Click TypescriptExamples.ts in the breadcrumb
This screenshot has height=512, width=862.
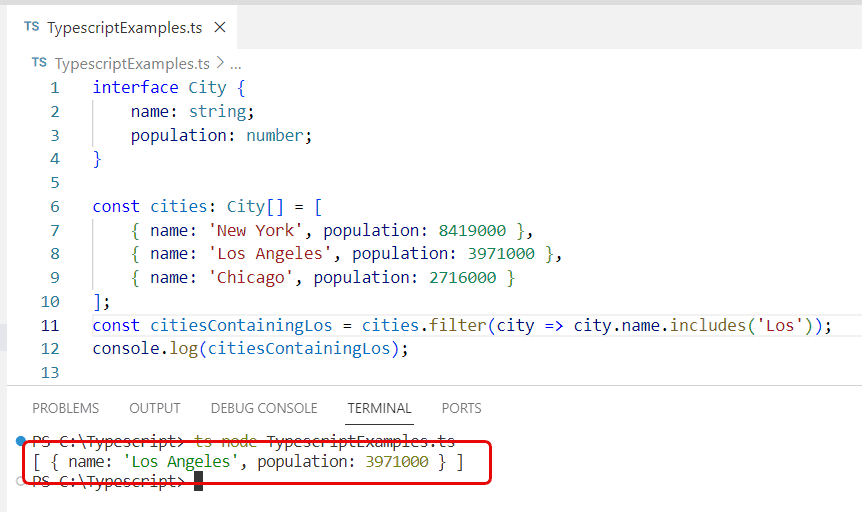[132, 64]
